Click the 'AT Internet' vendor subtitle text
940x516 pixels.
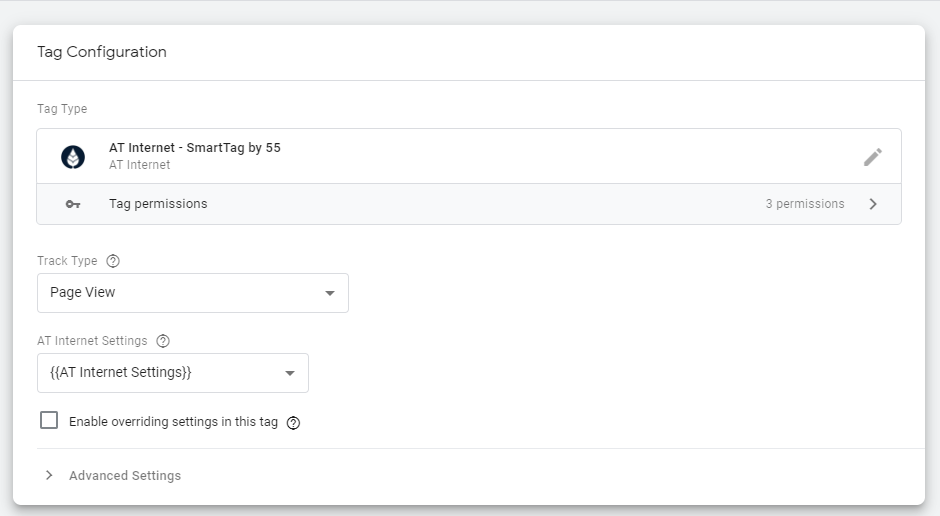pyautogui.click(x=139, y=165)
